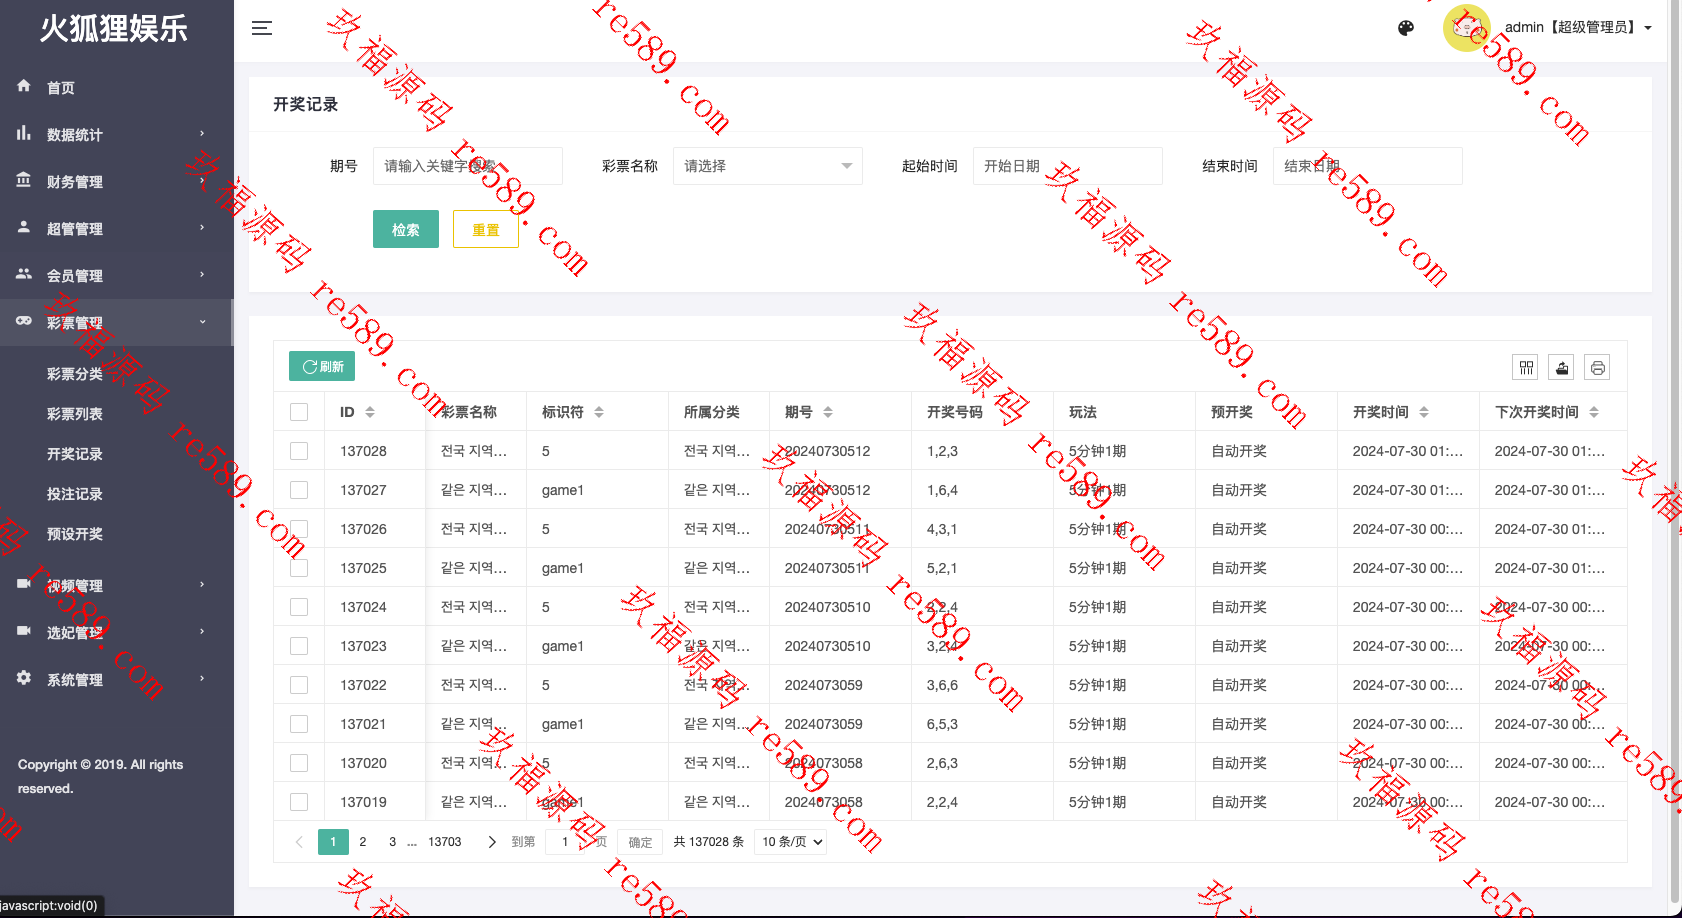Open the admin user dropdown menu
The width and height of the screenshot is (1682, 918).
click(1578, 28)
